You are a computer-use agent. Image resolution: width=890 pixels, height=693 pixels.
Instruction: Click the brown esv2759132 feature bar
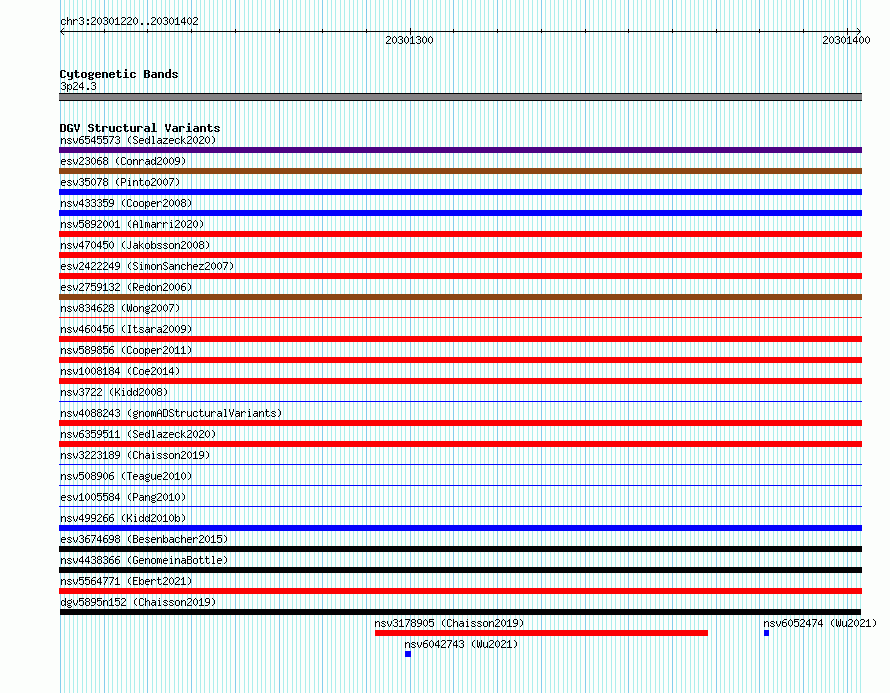tap(460, 297)
